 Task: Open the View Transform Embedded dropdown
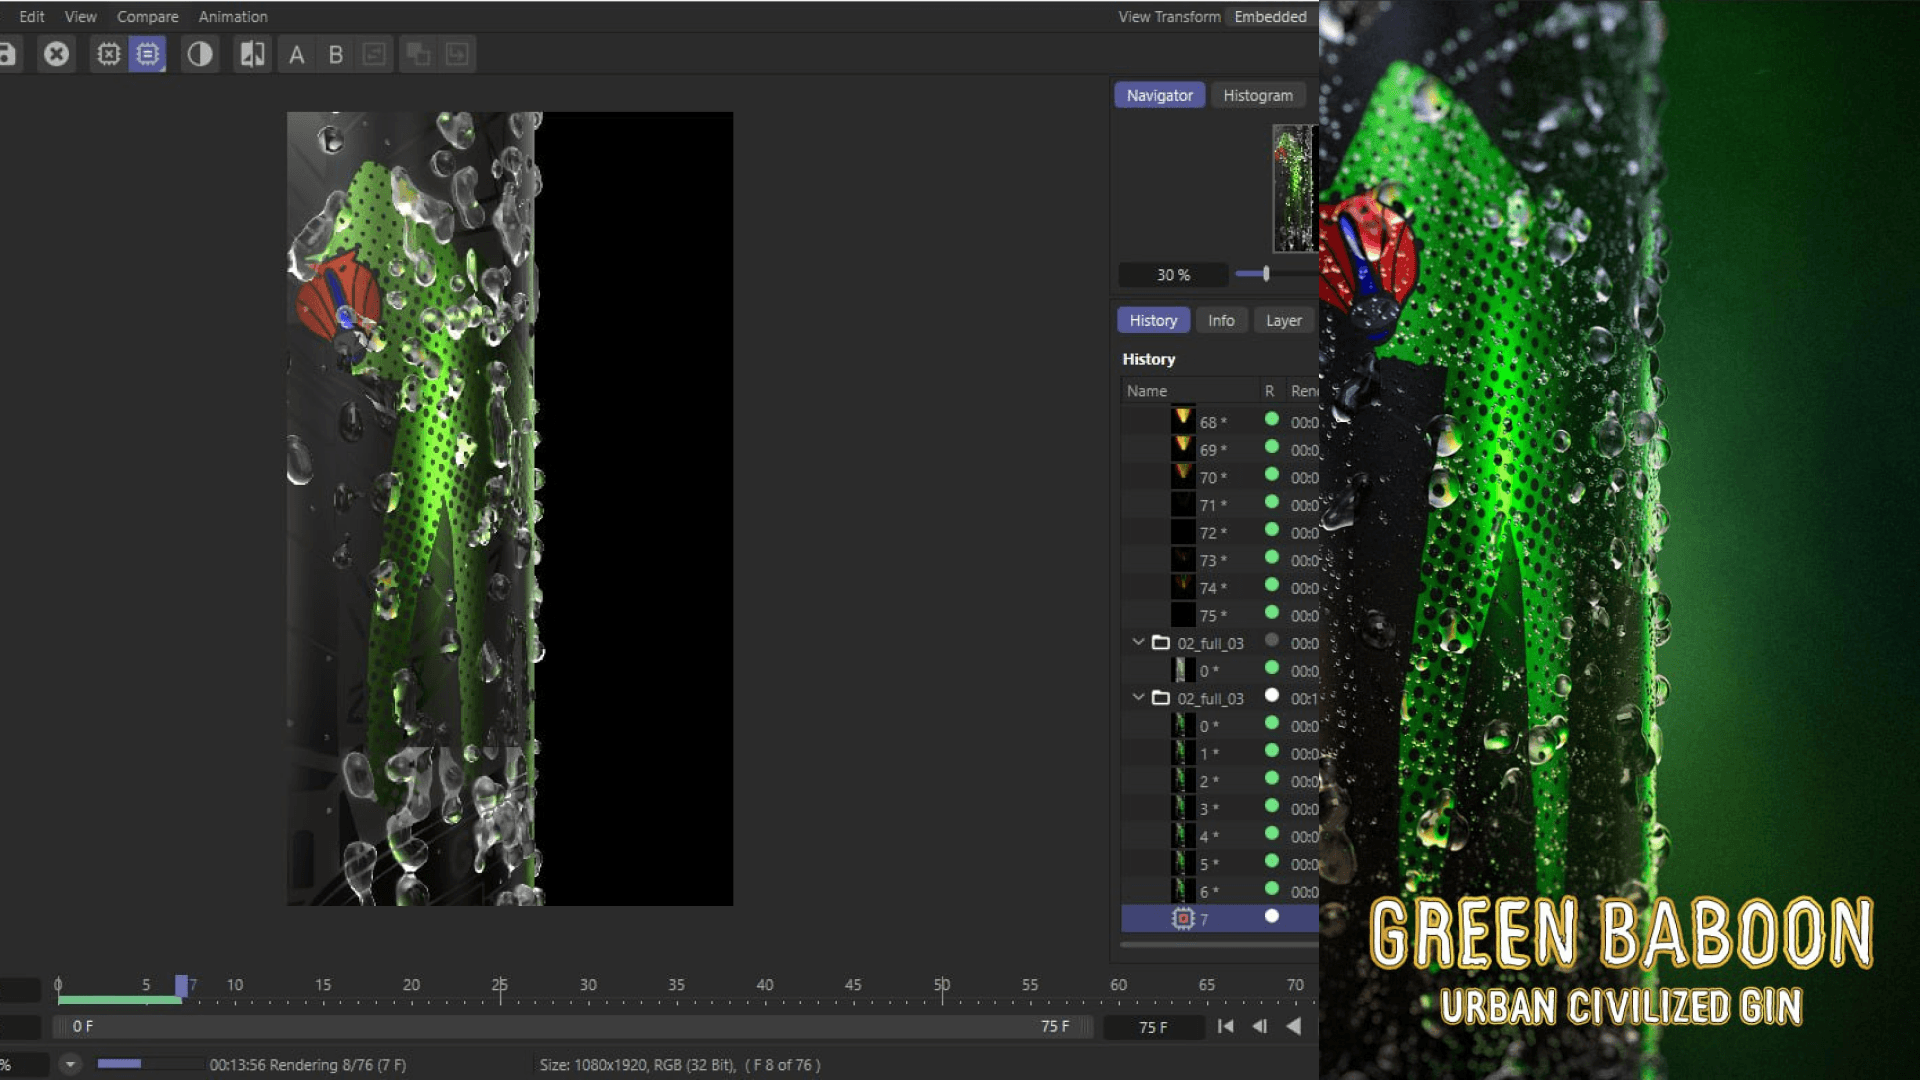point(1270,17)
